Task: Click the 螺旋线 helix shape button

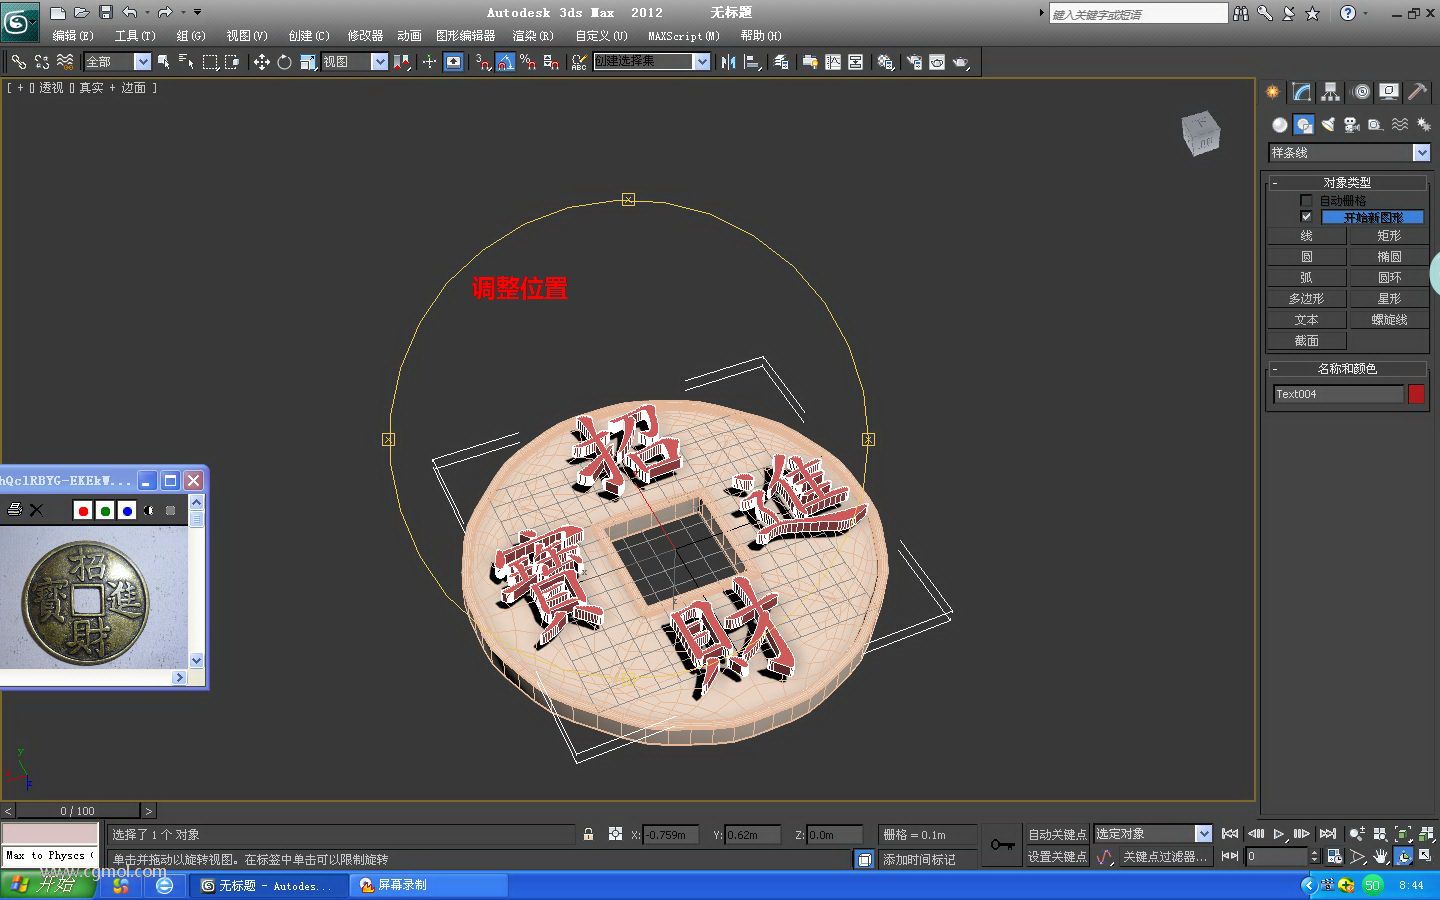Action: tap(1389, 320)
